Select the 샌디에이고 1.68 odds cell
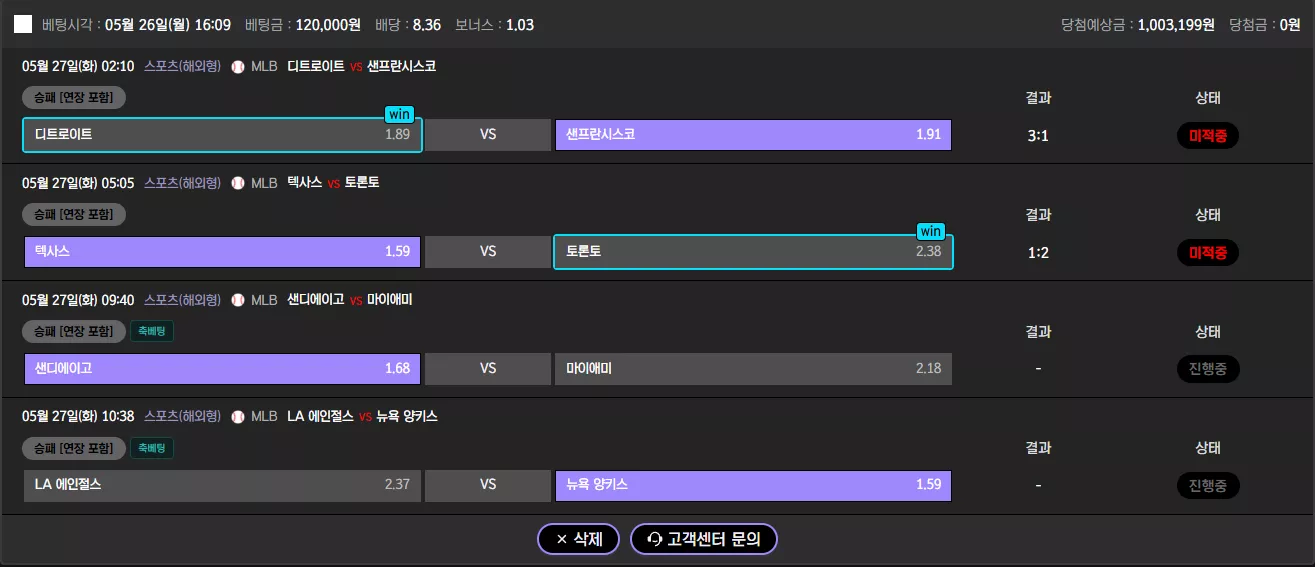This screenshot has height=567, width=1315. (x=223, y=368)
